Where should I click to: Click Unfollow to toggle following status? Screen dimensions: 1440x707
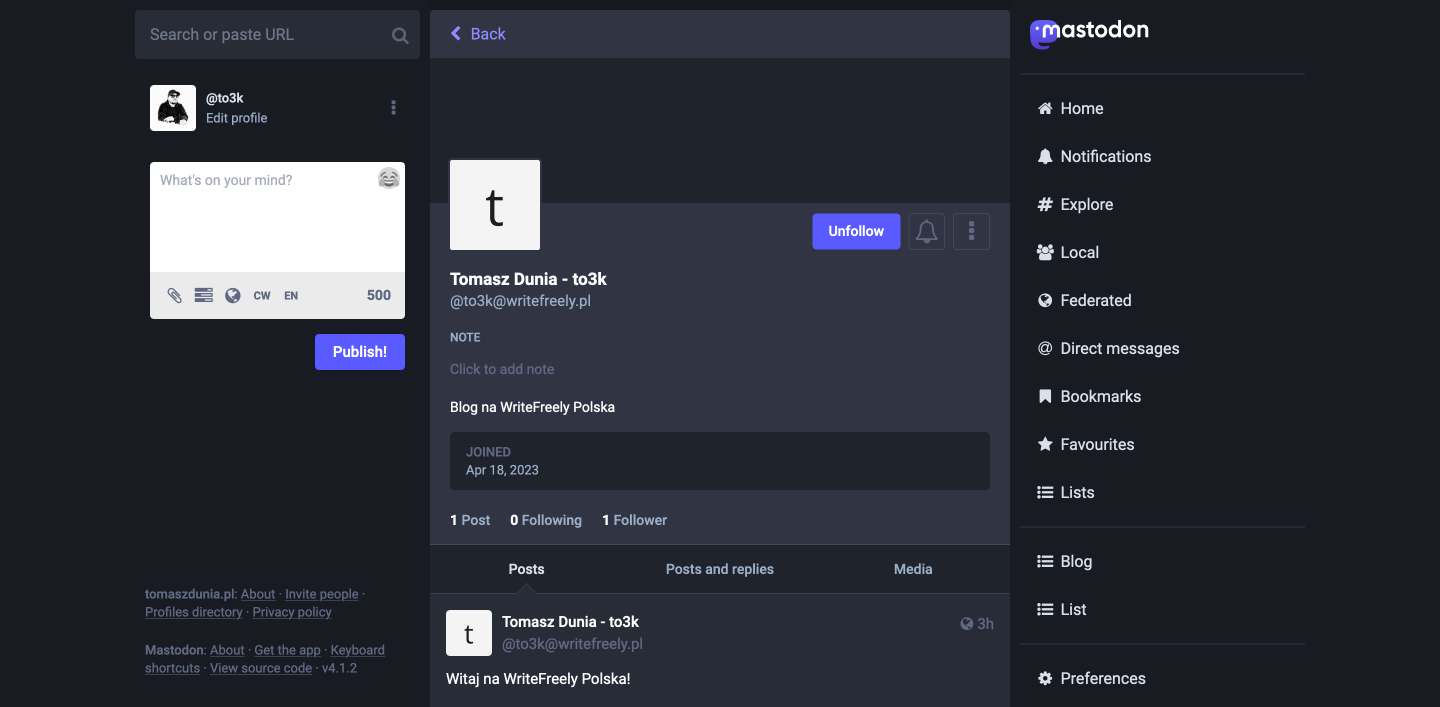tap(856, 231)
